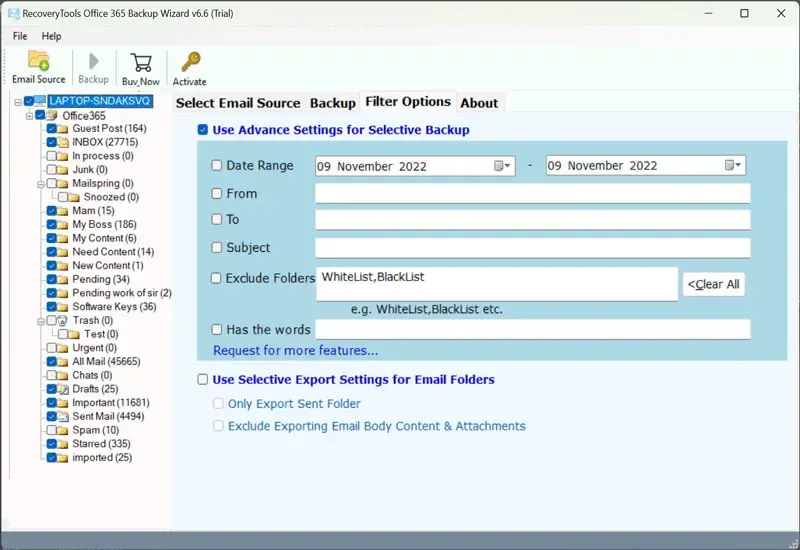The width and height of the screenshot is (800, 550).
Task: Click the Email Source toolbar icon
Action: [38, 61]
